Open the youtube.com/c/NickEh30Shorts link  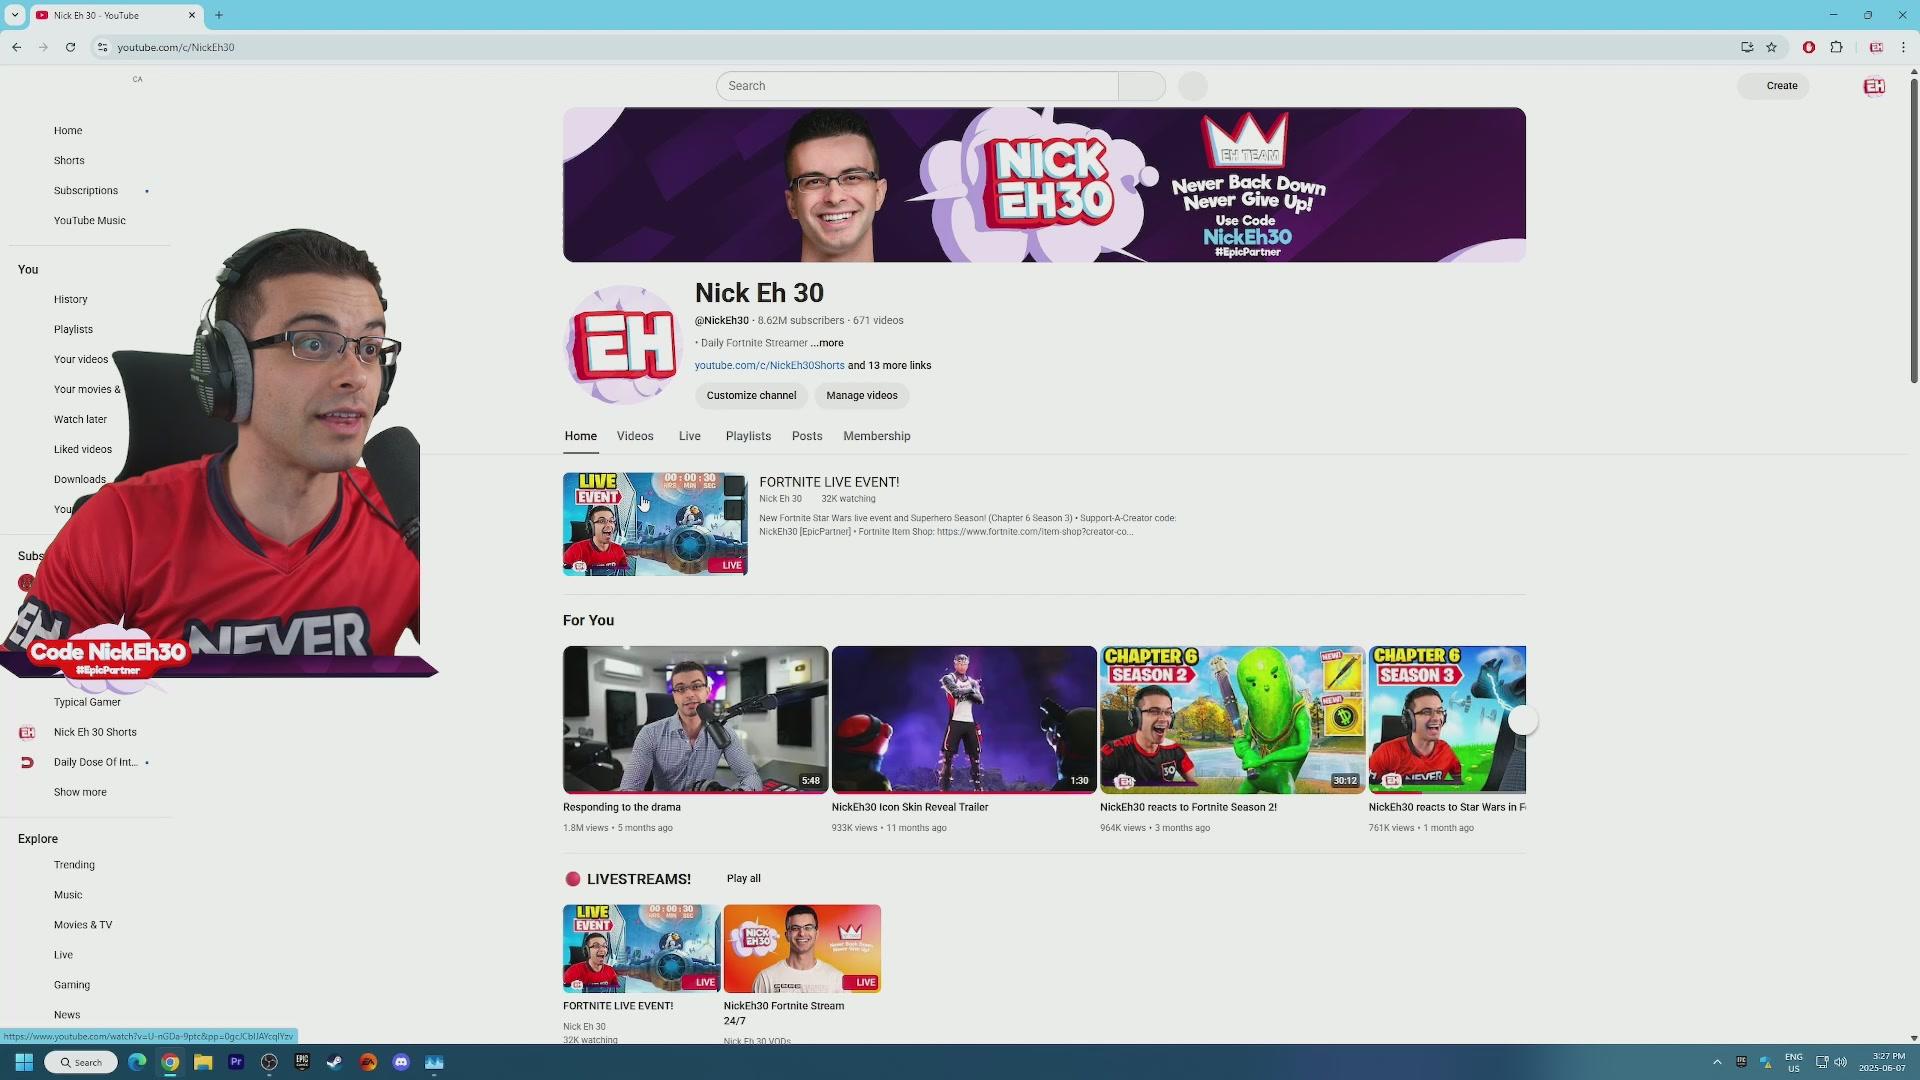tap(770, 366)
